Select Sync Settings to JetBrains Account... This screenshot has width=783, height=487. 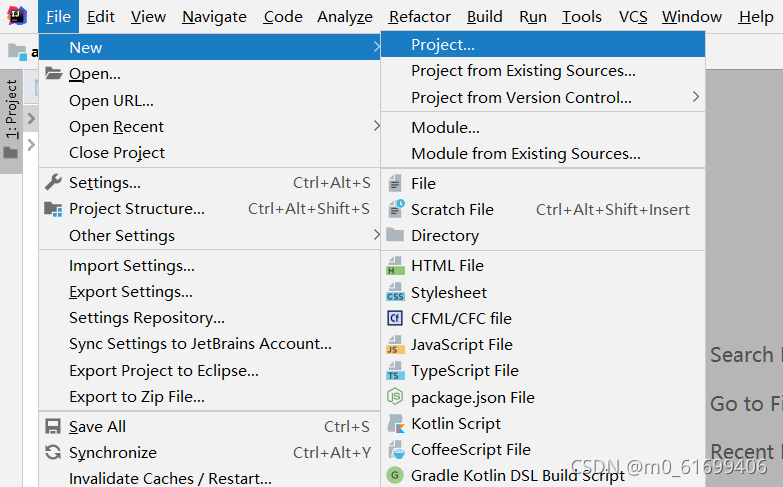point(209,344)
